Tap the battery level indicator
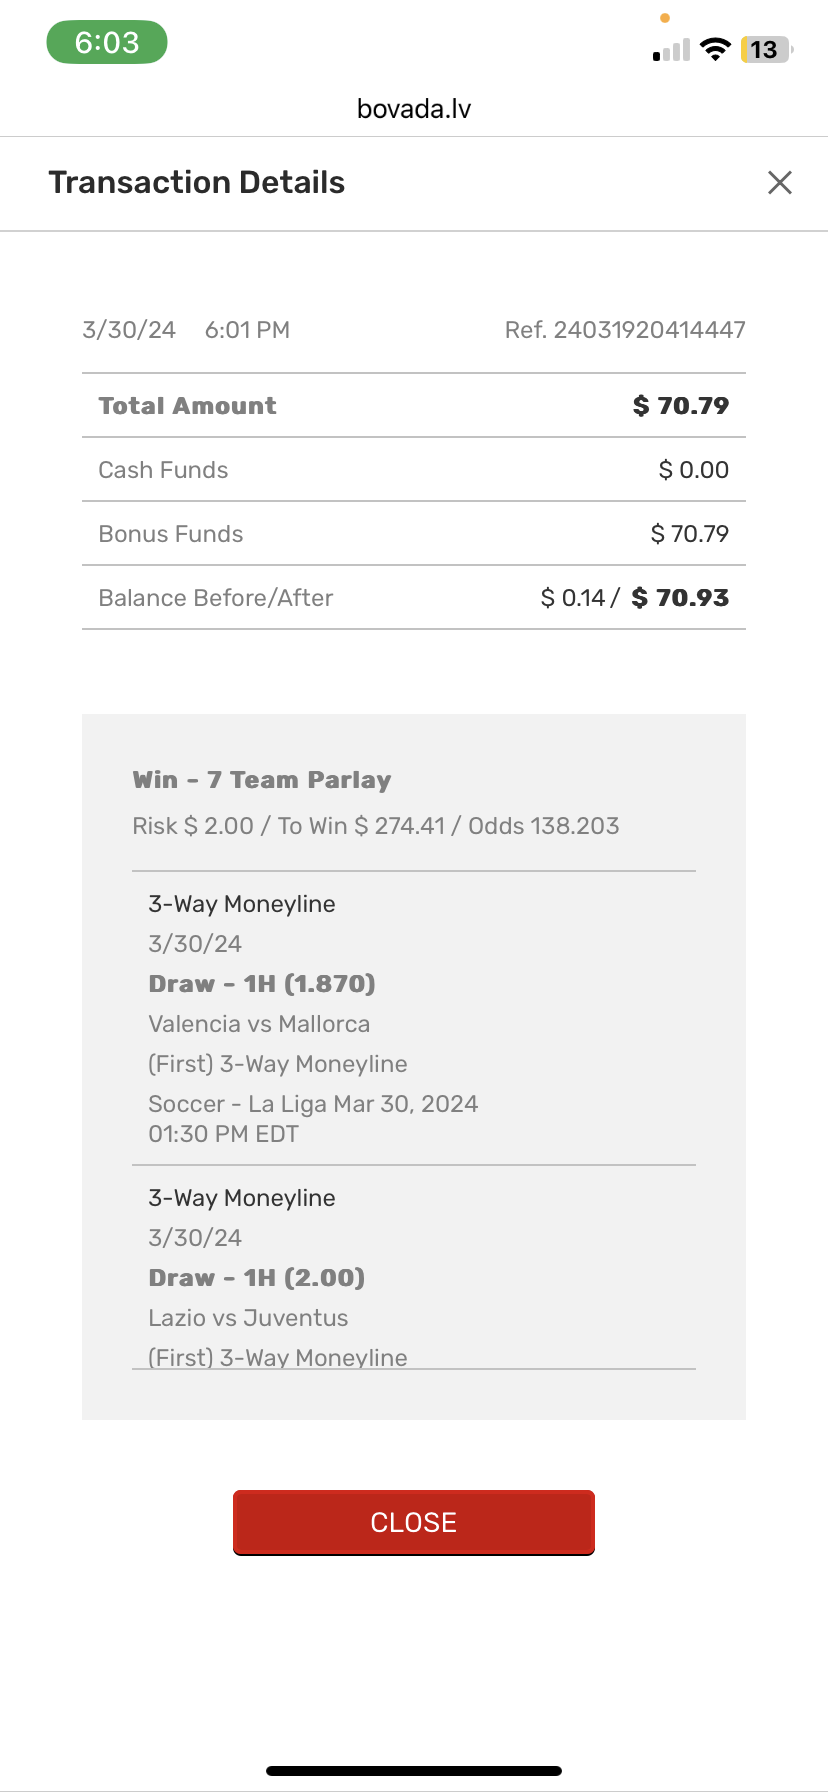Viewport: 828px width, 1792px height. coord(765,50)
